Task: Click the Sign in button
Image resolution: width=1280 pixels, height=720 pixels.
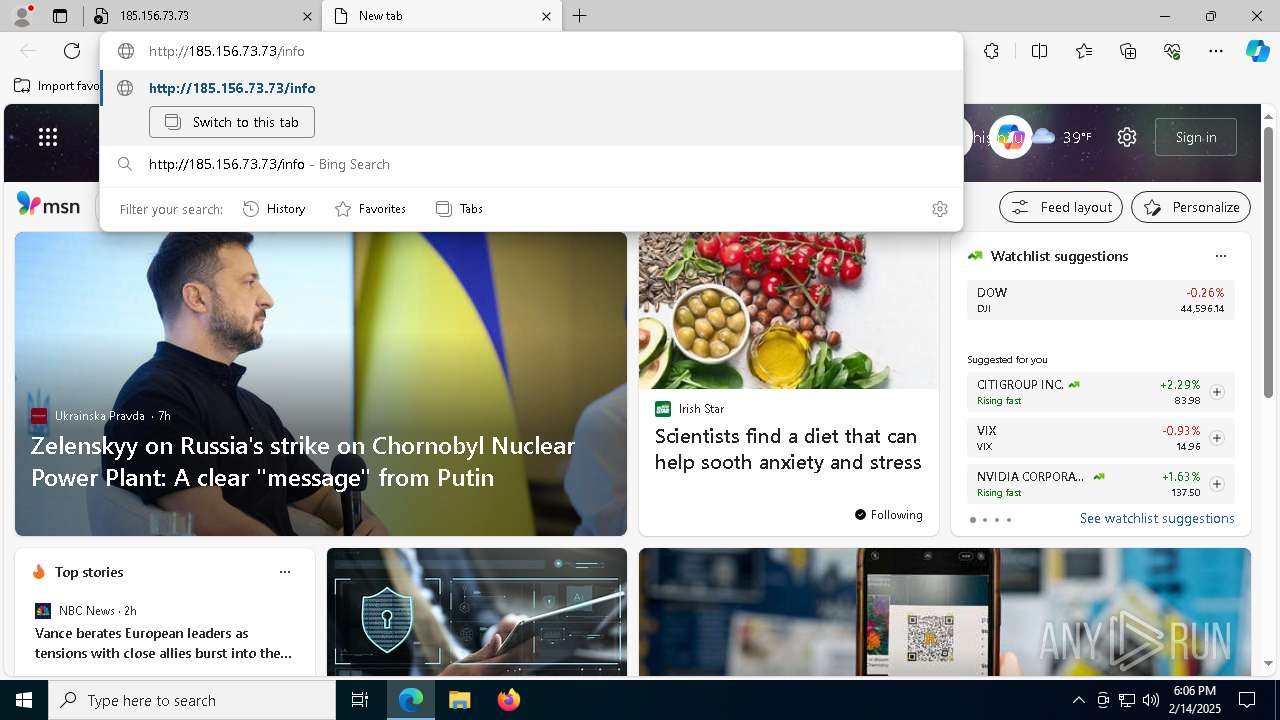Action: [x=1196, y=137]
